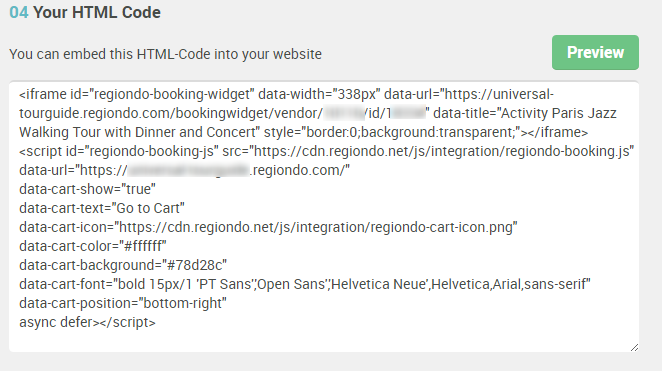
Task: Click the "04" step number
Action: [19, 12]
